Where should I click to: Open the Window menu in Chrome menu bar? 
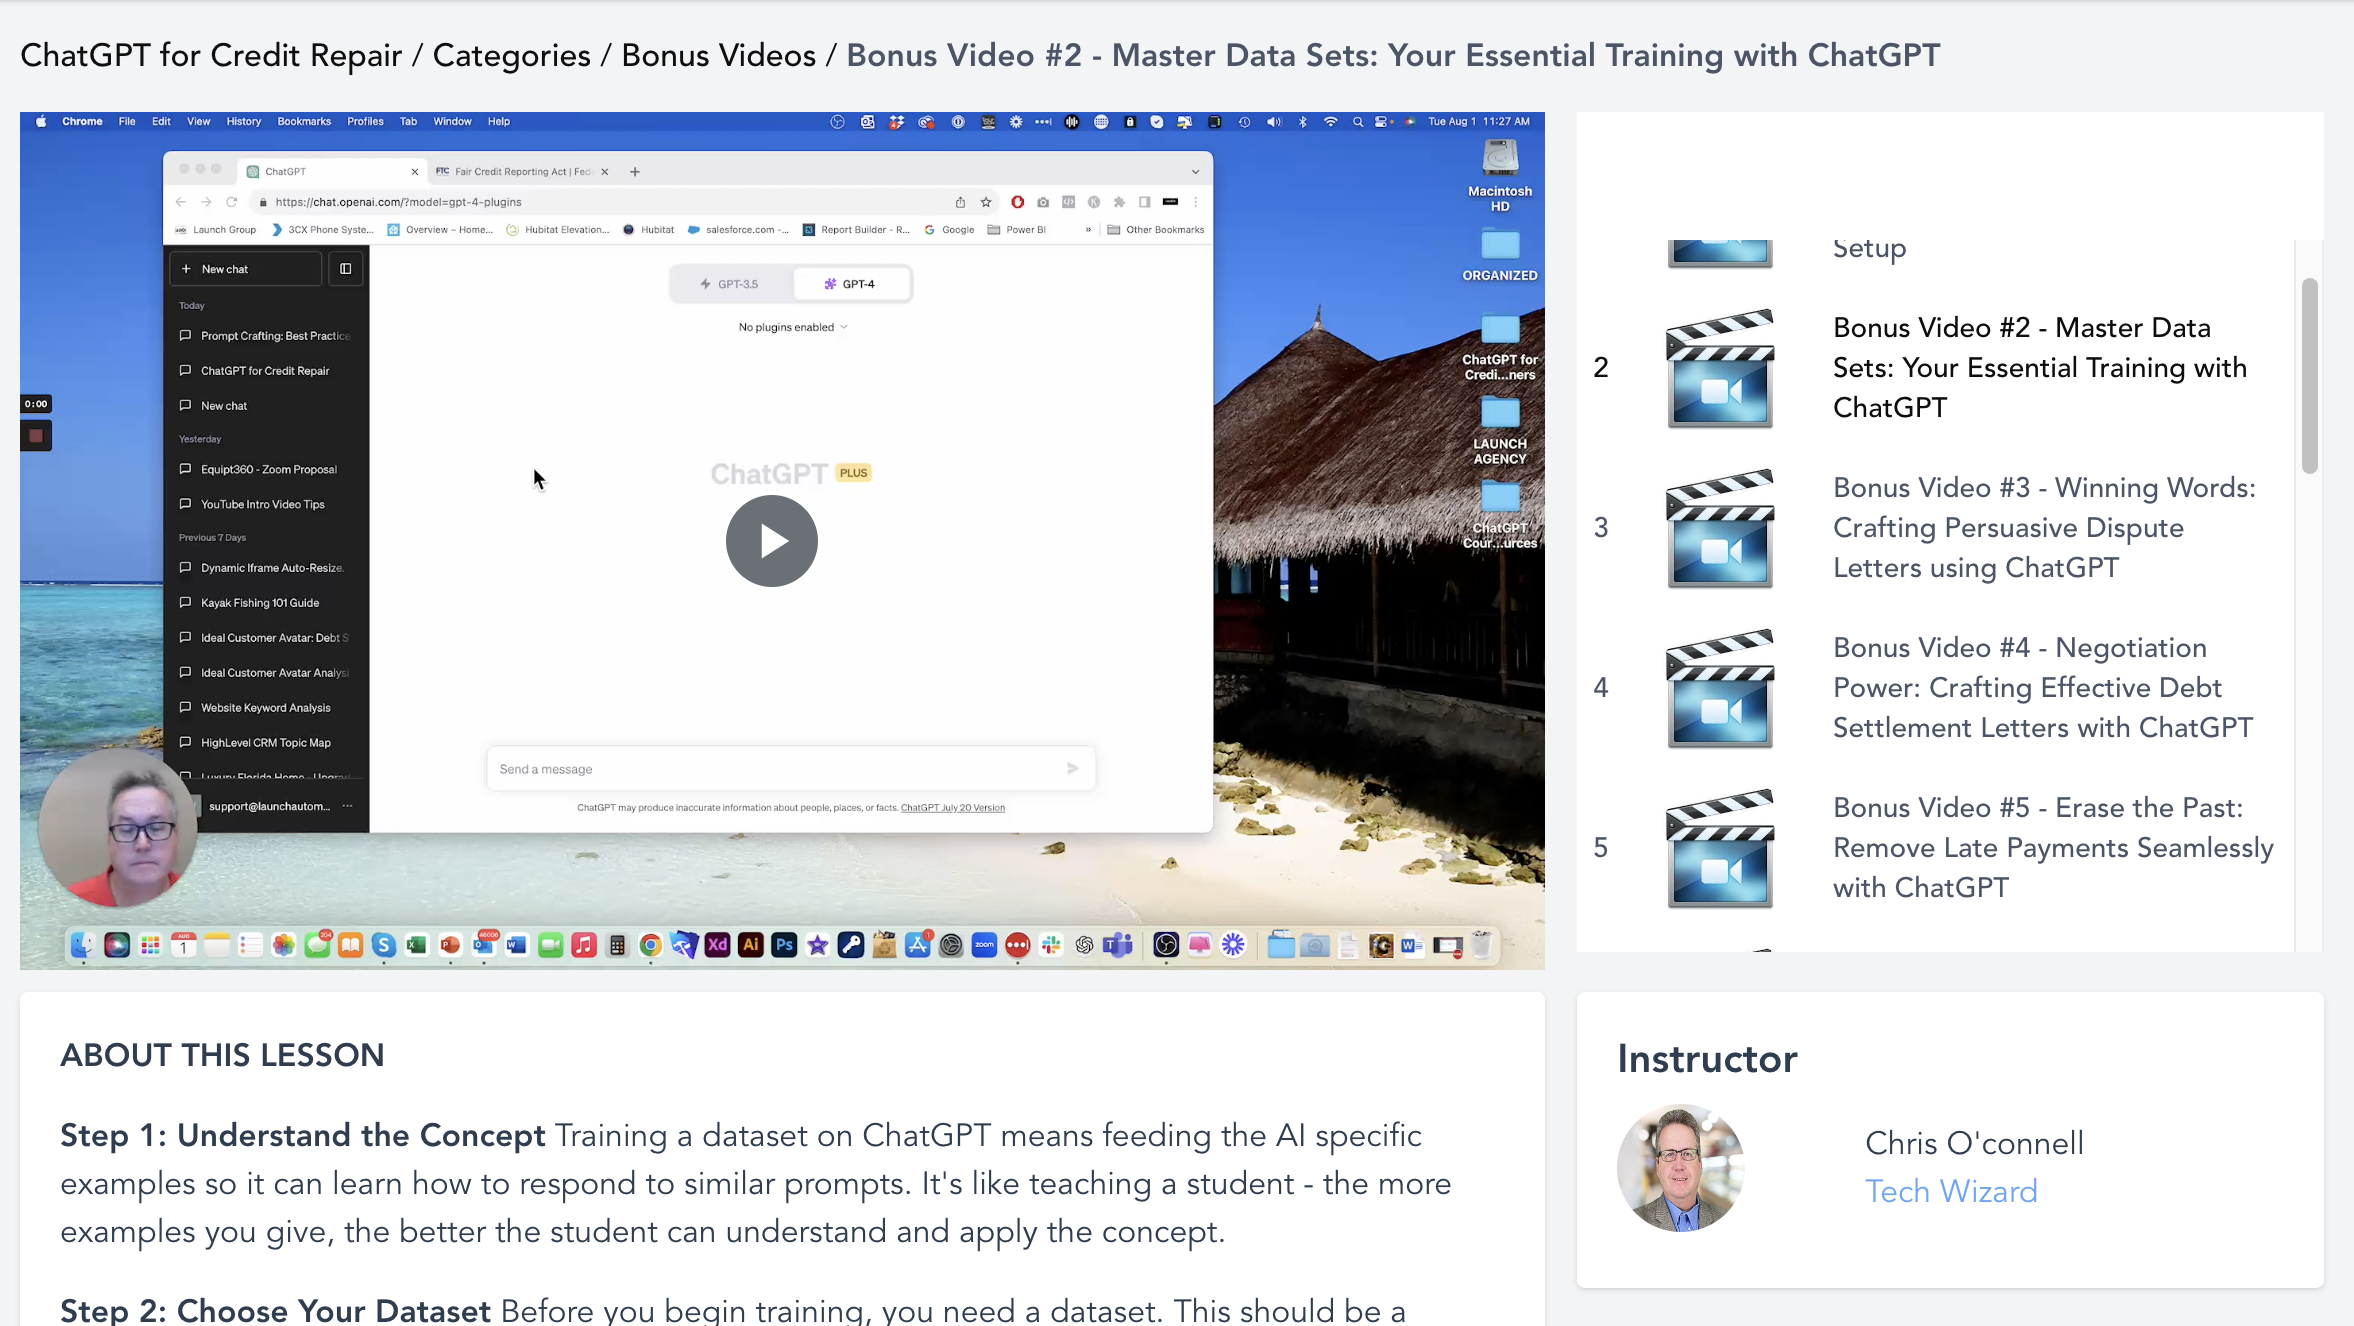click(452, 122)
